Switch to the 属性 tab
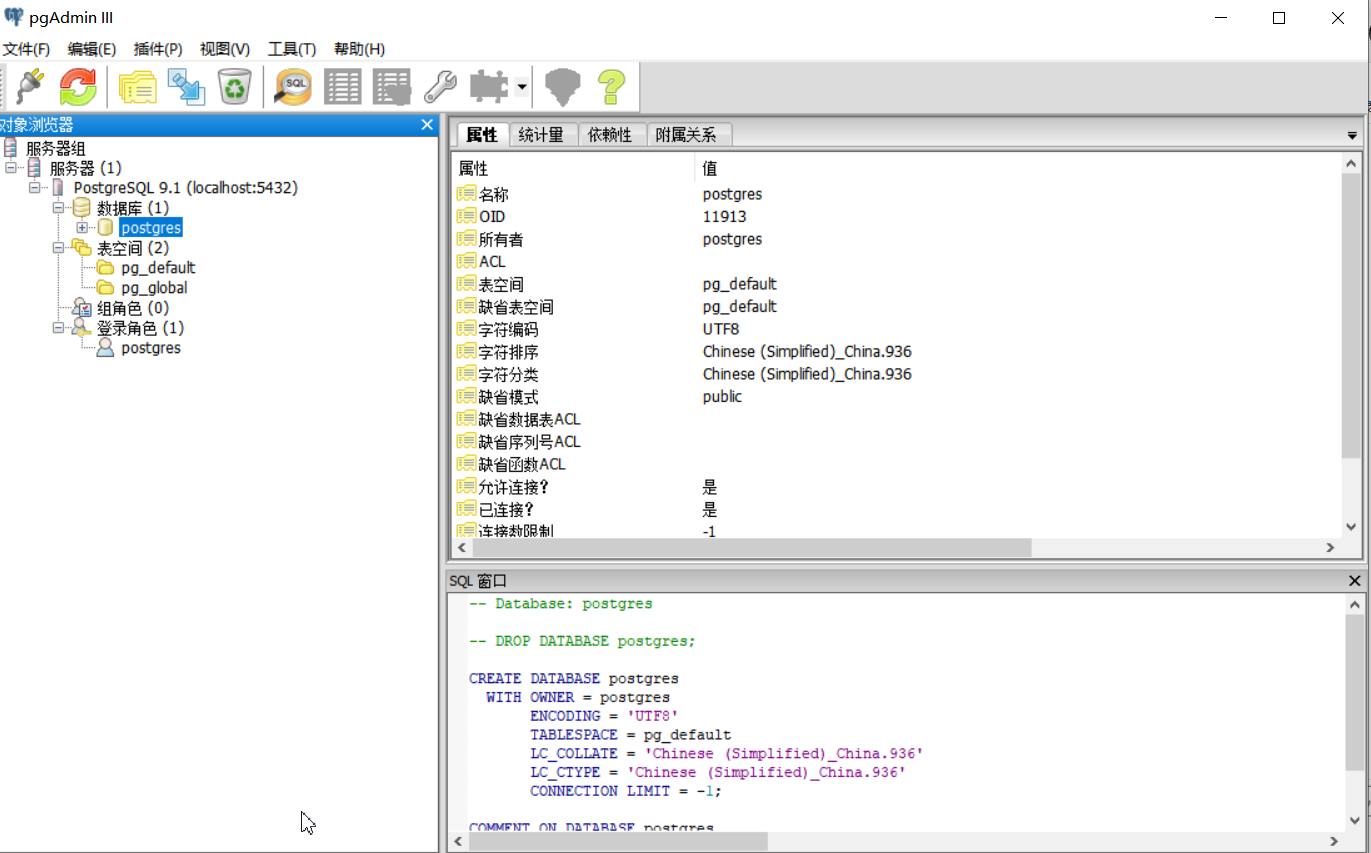Image resolution: width=1371 pixels, height=853 pixels. pyautogui.click(x=482, y=135)
